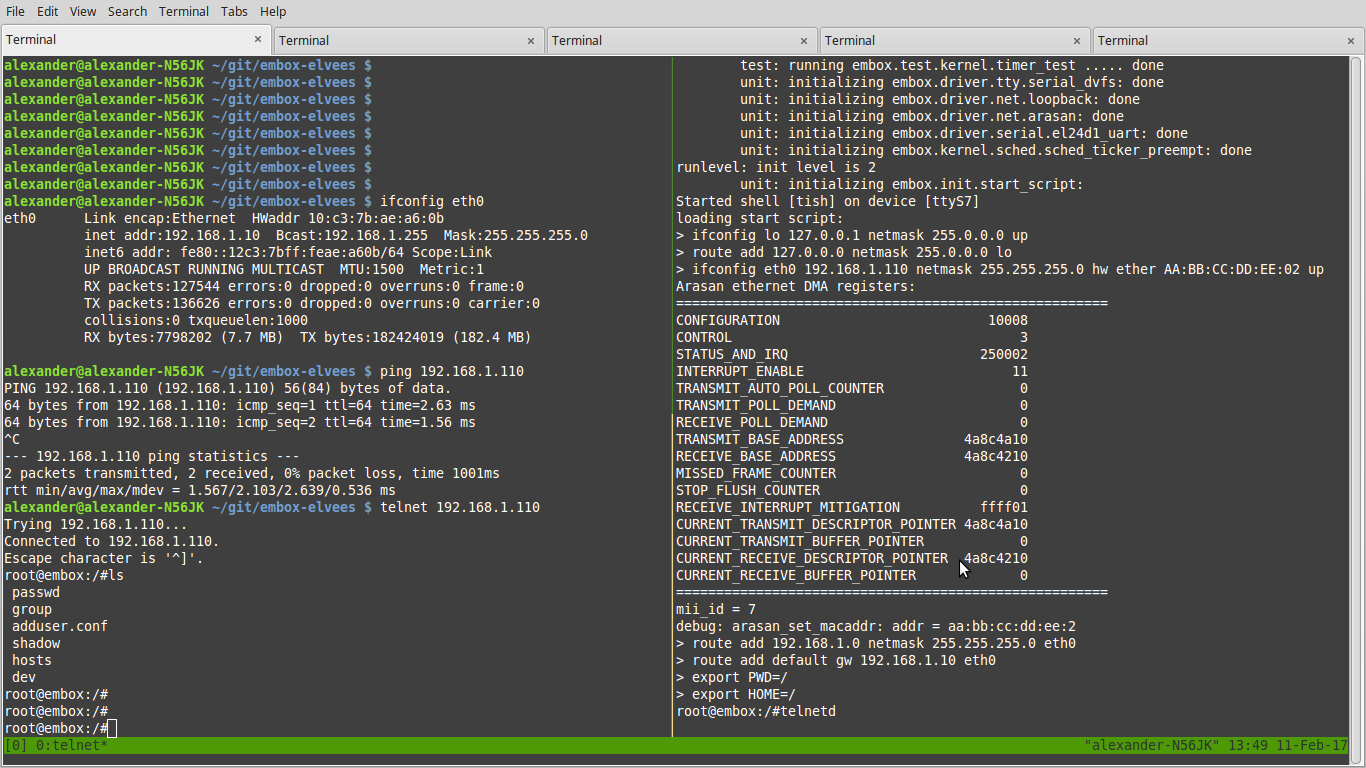Click the 'root@embox:/#telnetd' prompt
This screenshot has height=768, width=1366.
(756, 711)
